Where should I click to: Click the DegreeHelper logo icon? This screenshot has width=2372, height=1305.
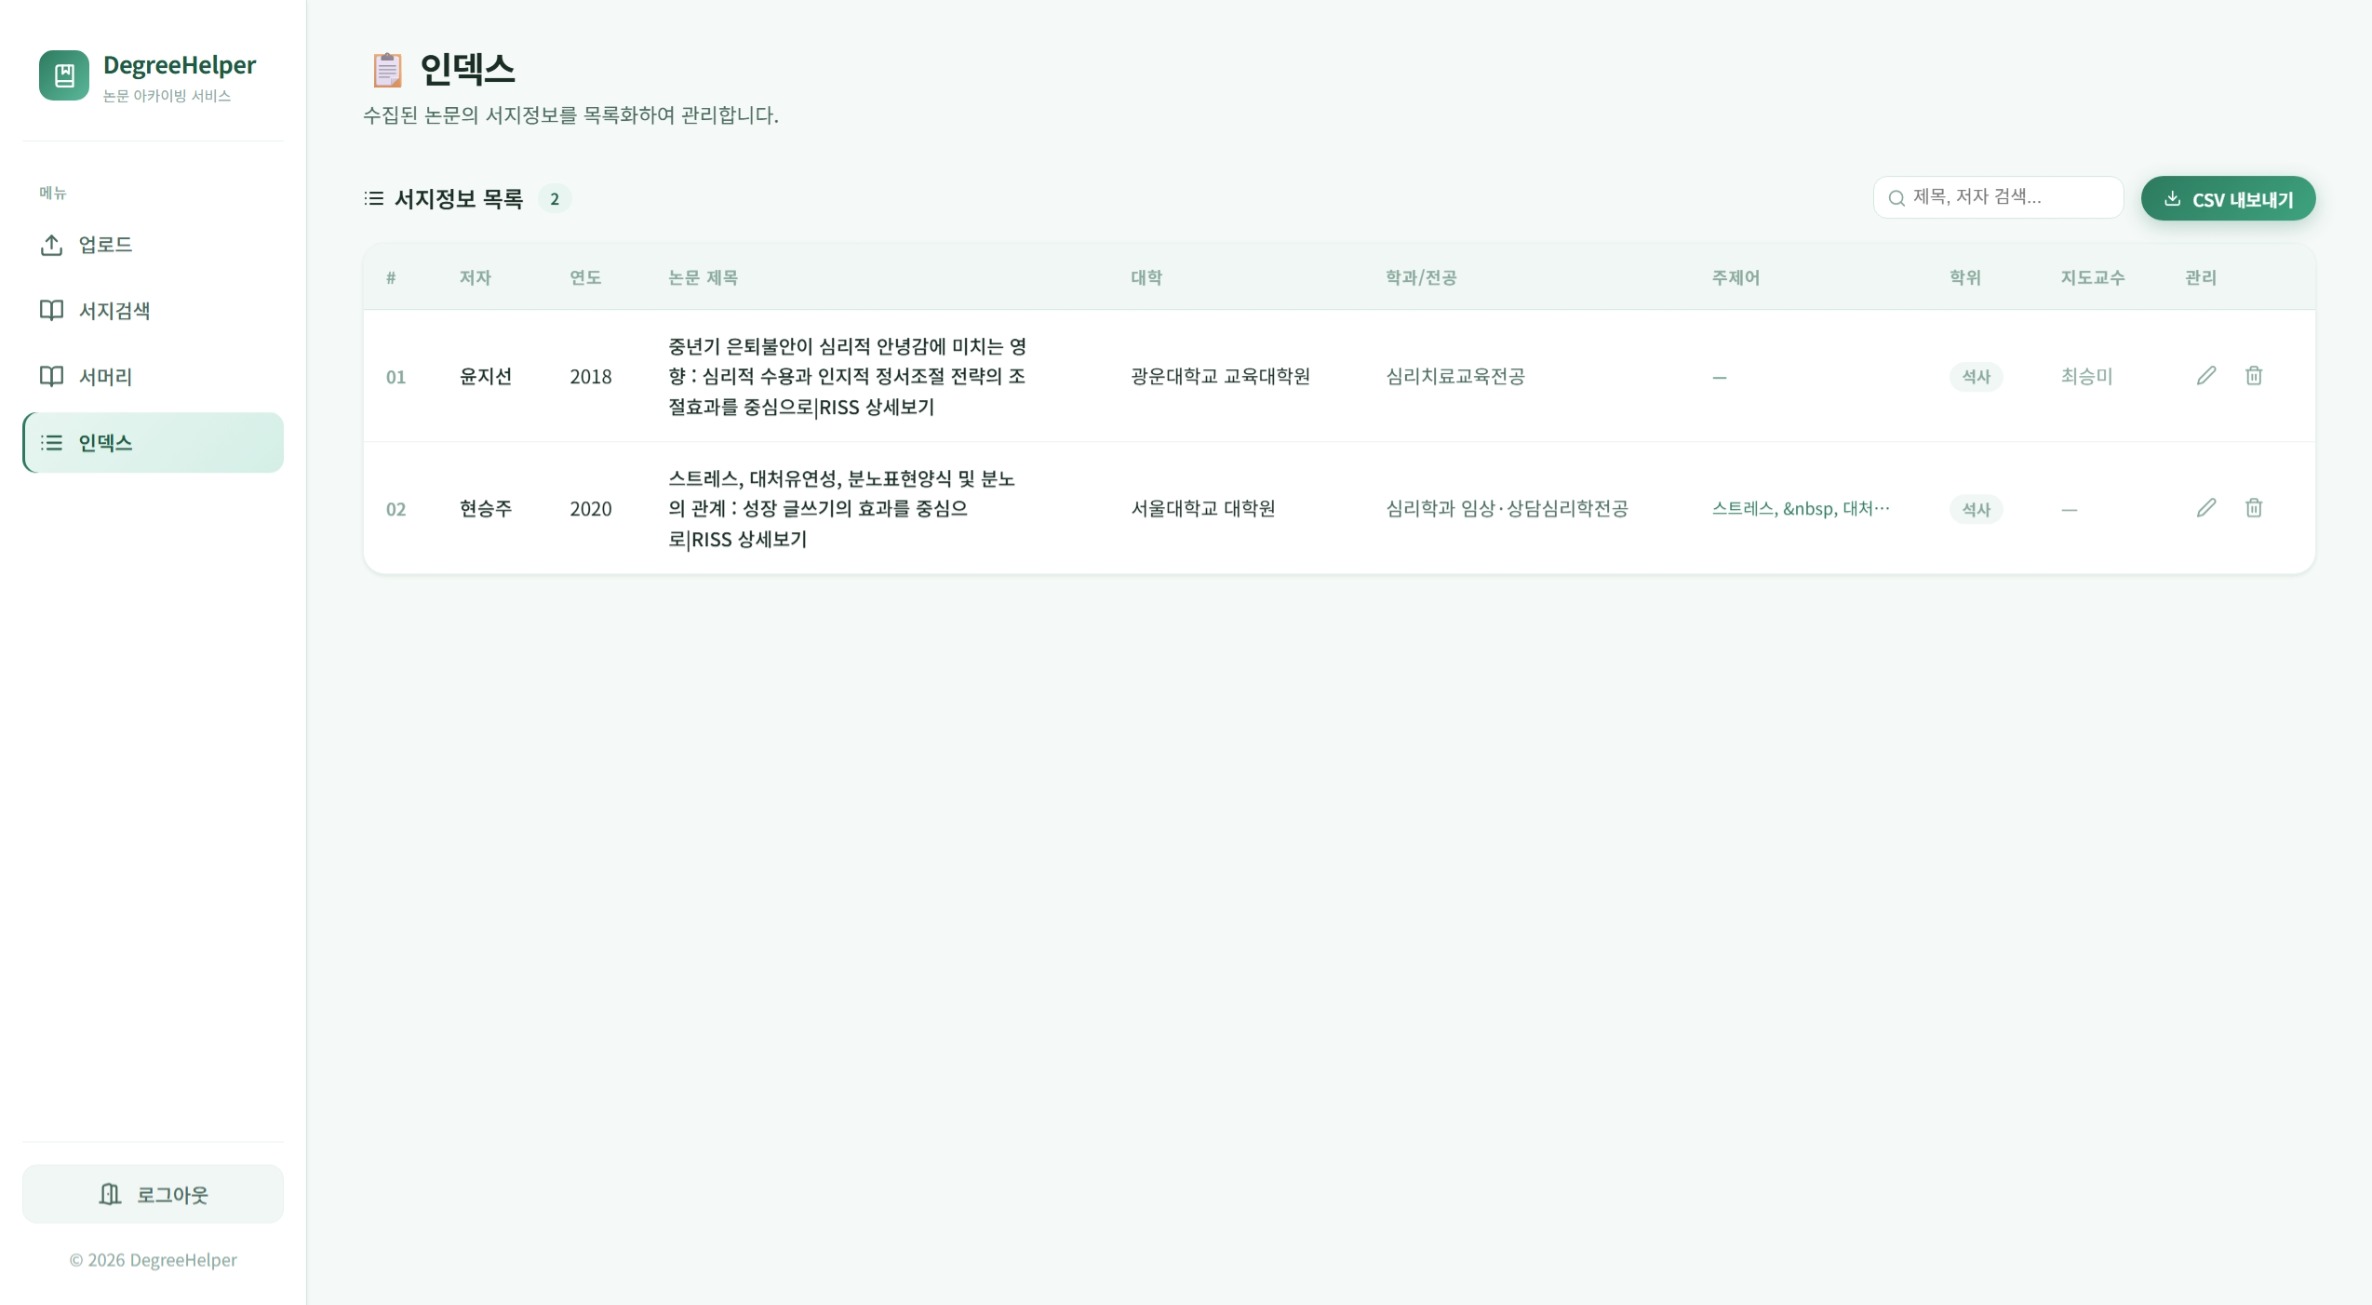click(64, 75)
